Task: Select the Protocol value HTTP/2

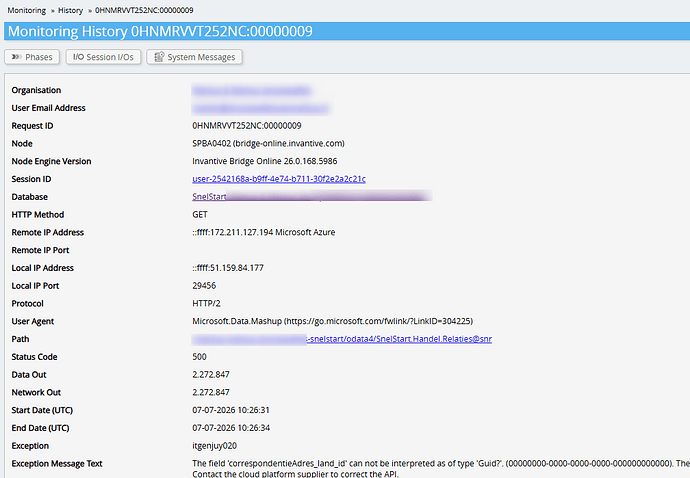Action: point(206,303)
